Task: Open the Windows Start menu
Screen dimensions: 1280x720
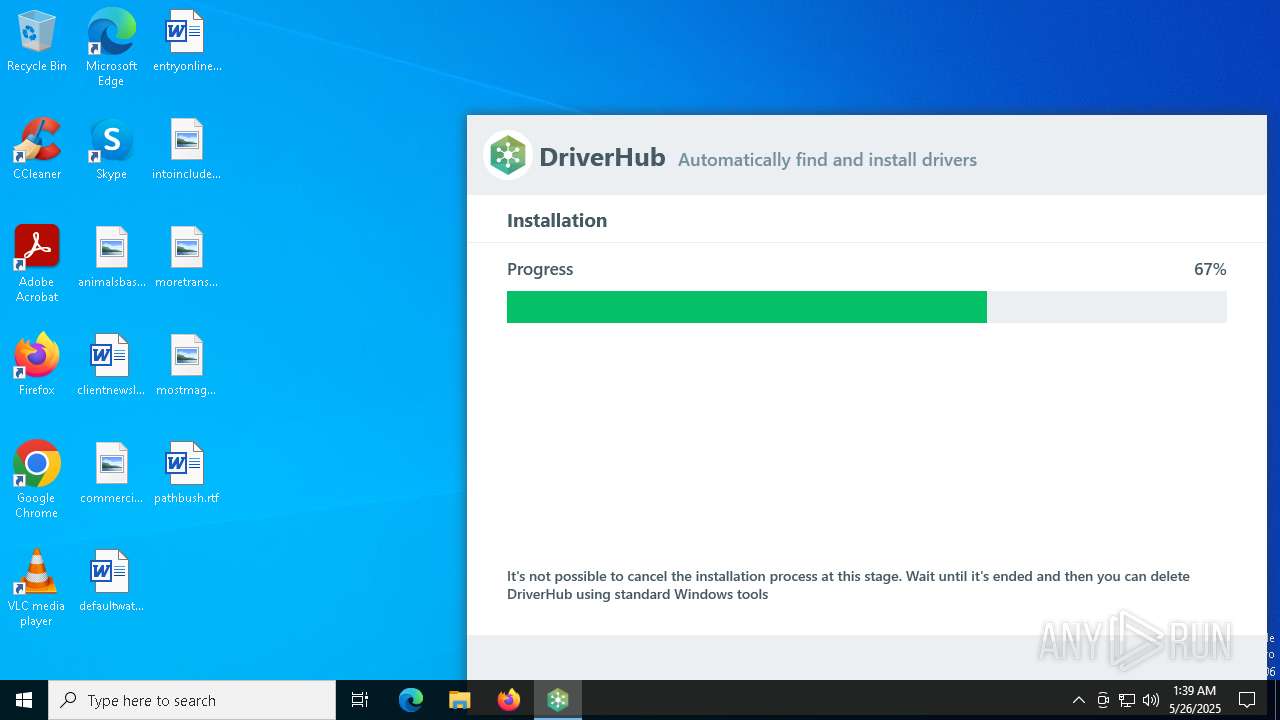Action: 24,700
